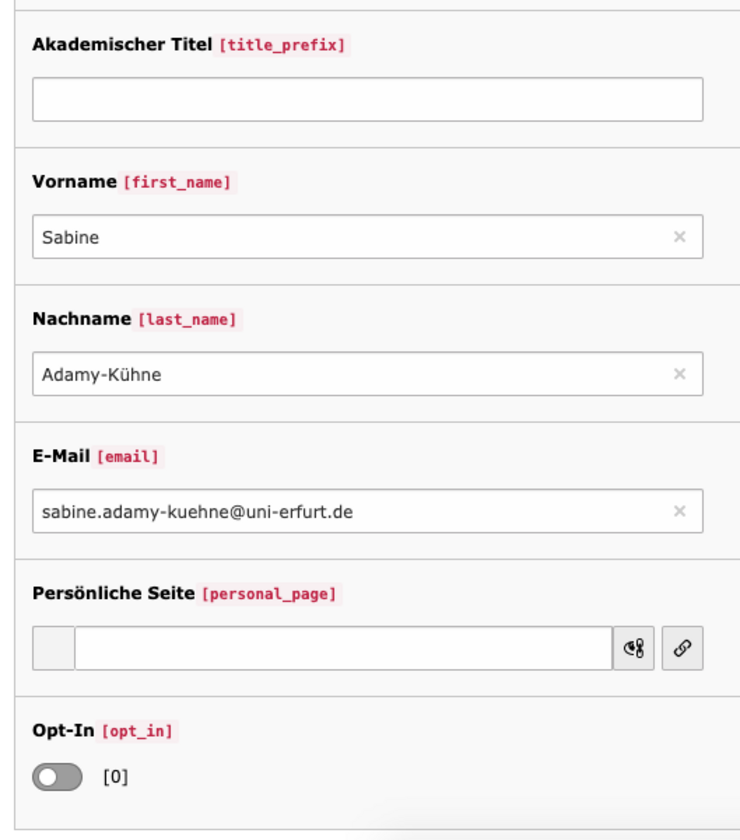Screen dimensions: 740x840
Task: Focus the Akademischer Titel input field
Action: [367, 100]
